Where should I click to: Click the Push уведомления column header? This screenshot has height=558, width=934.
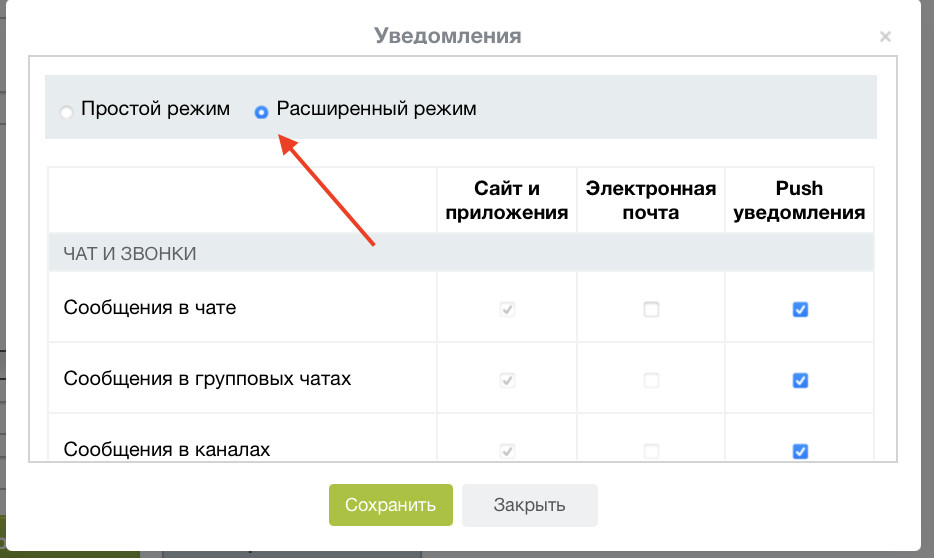click(x=799, y=200)
